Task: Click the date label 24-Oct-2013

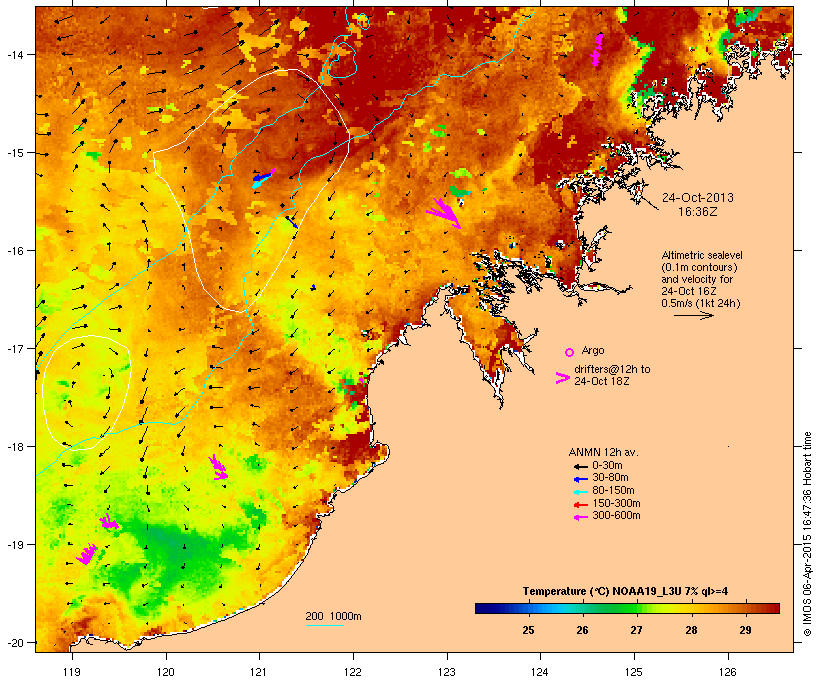Action: click(x=698, y=198)
